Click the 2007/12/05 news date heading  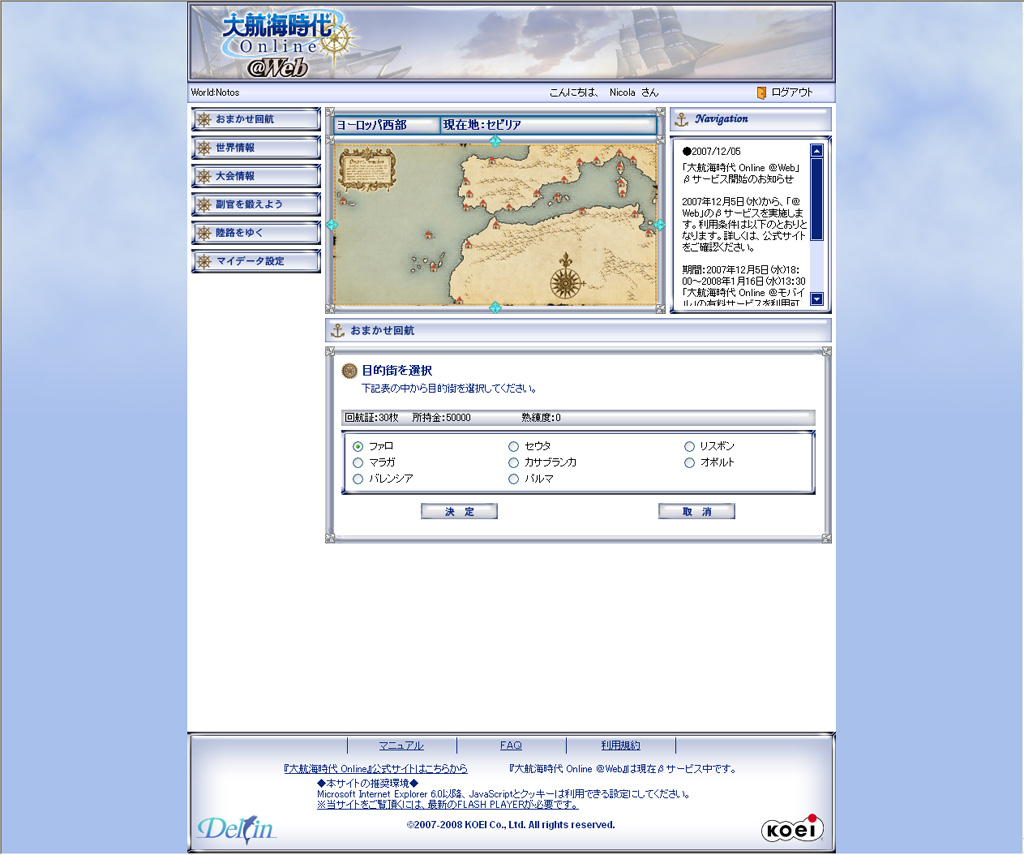click(x=711, y=152)
